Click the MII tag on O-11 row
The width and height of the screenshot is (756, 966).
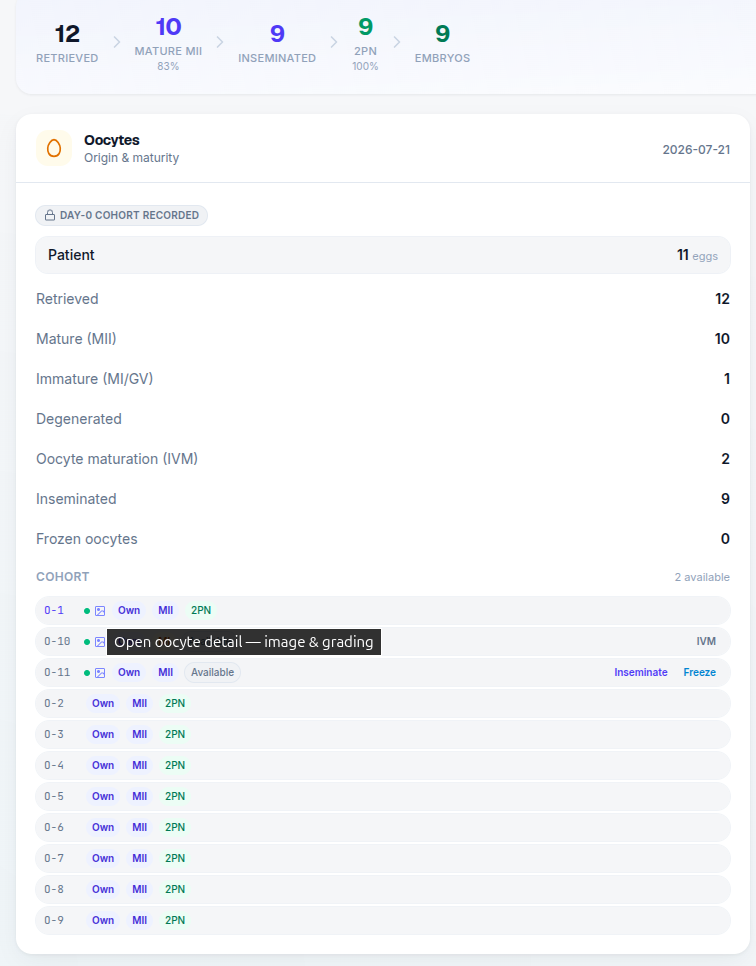[x=166, y=672]
